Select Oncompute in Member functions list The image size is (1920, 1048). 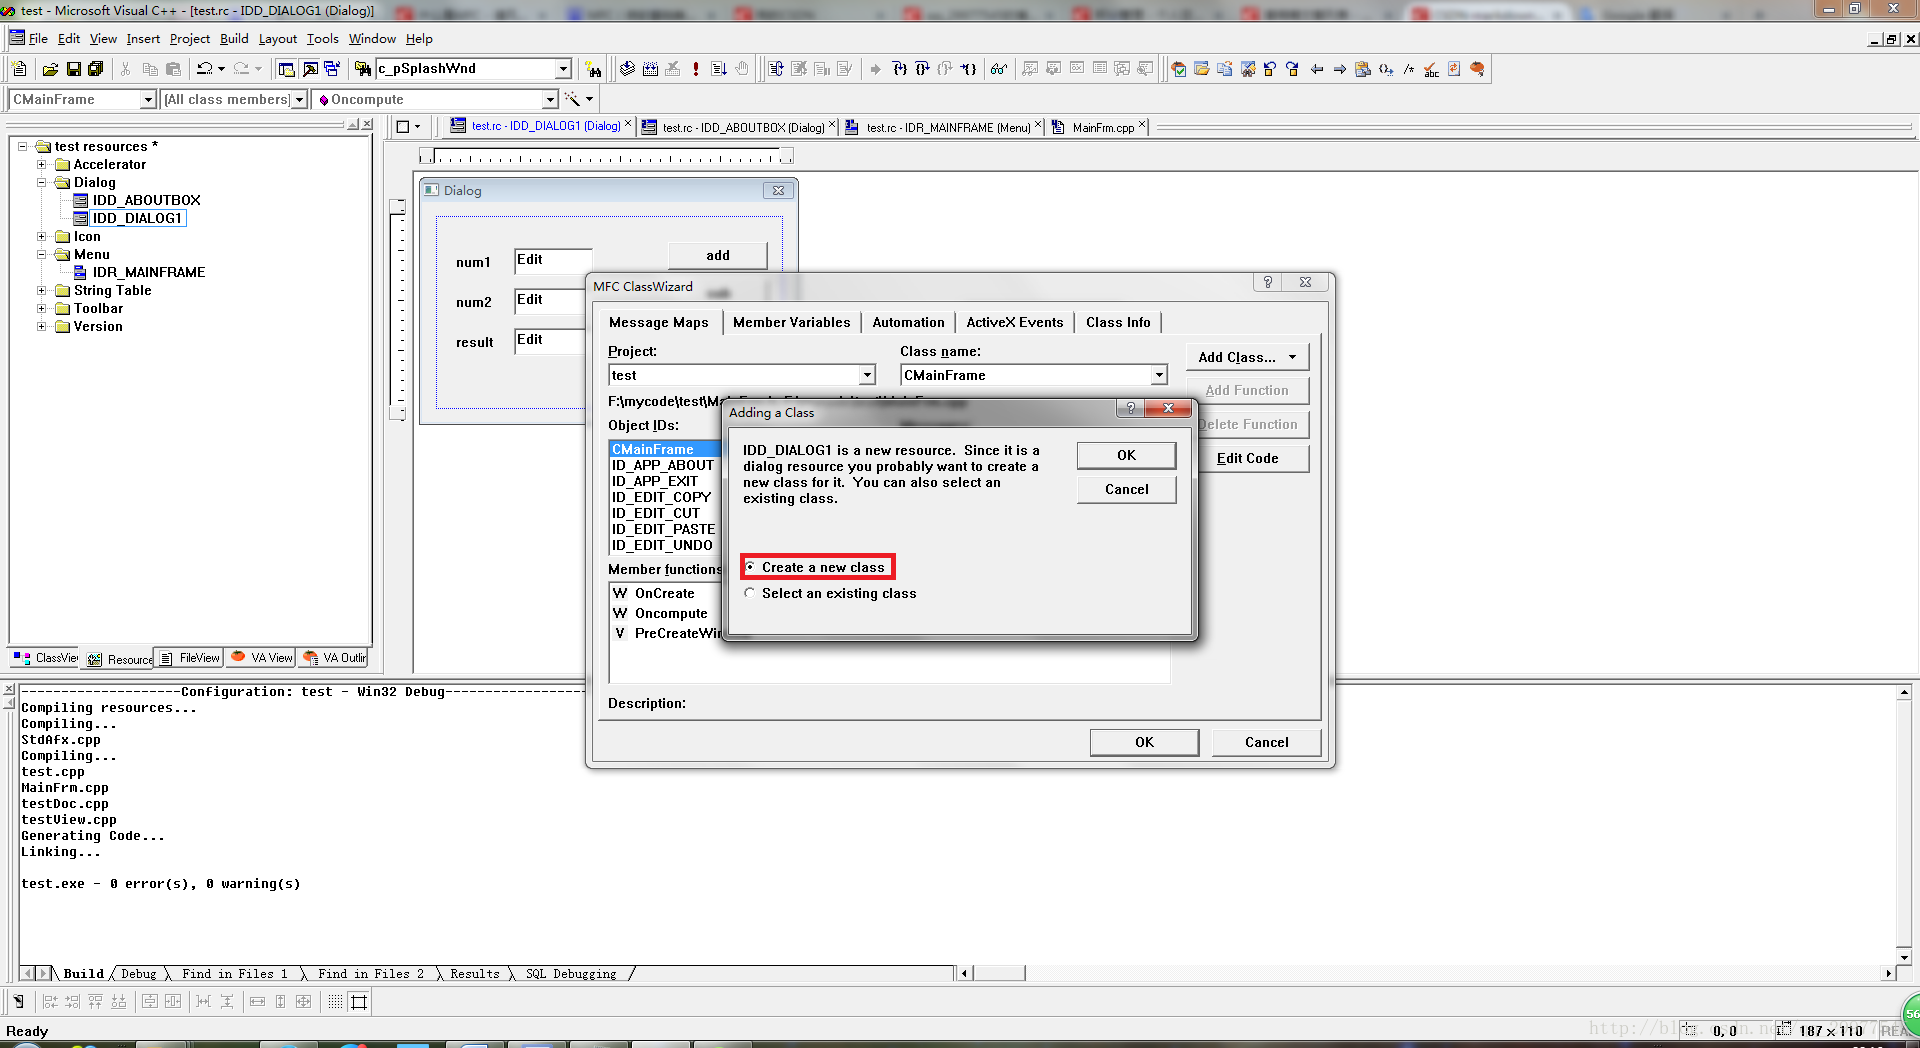670,613
